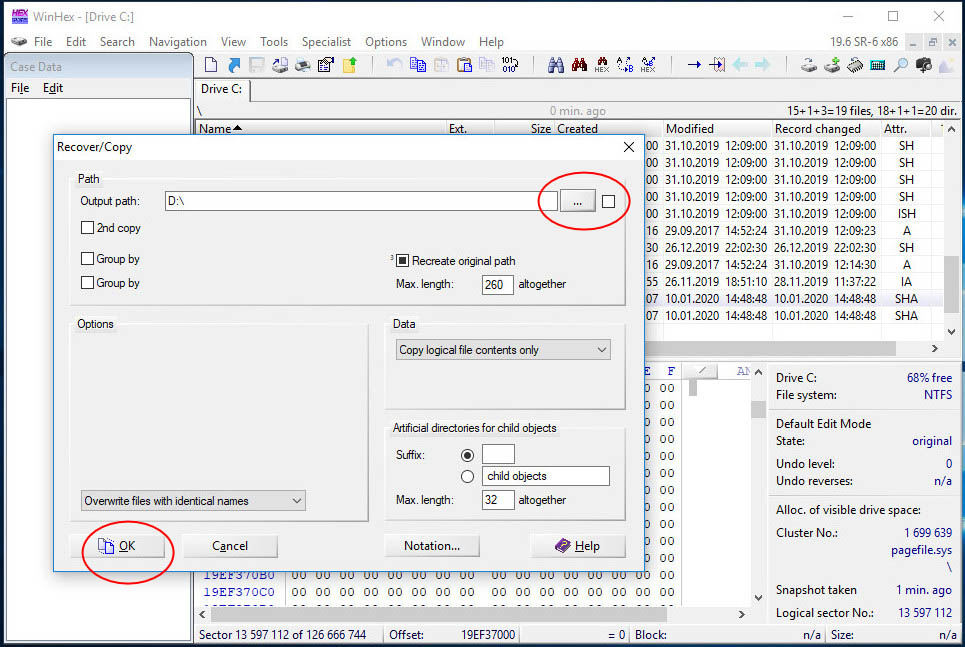This screenshot has width=965, height=647.
Task: Click the Open folder icon with green arrow
Action: [350, 65]
